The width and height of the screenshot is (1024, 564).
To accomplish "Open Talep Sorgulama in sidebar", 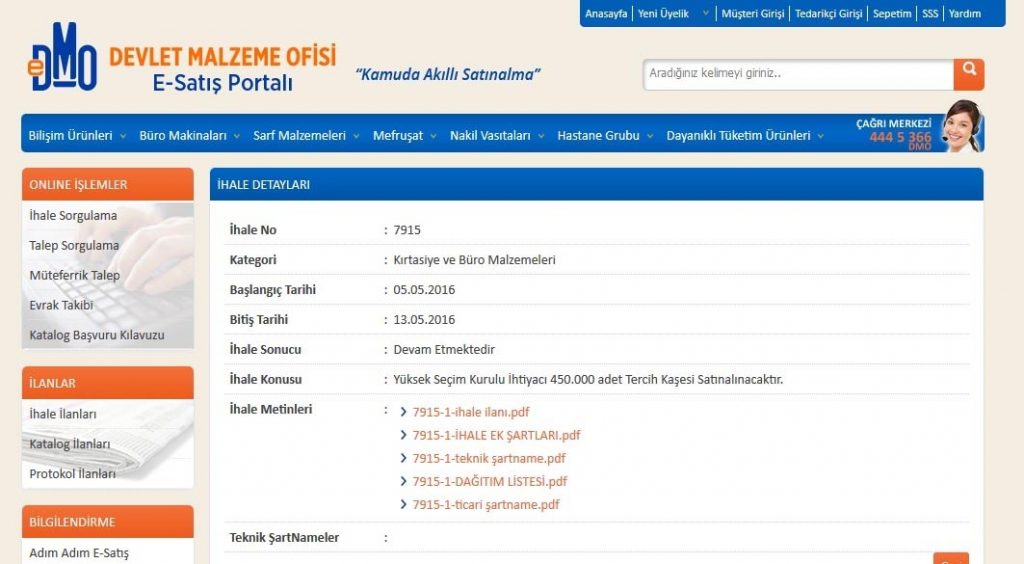I will [x=74, y=245].
